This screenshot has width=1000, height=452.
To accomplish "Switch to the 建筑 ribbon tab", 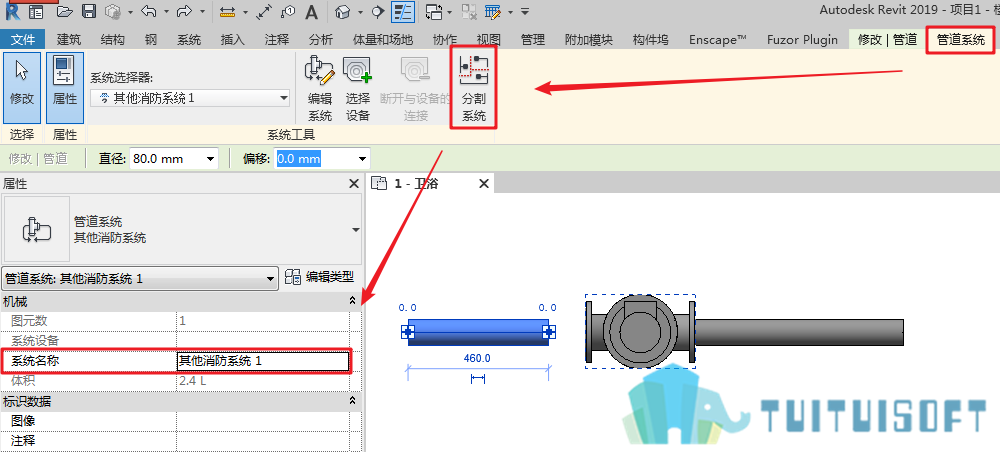I will 69,40.
